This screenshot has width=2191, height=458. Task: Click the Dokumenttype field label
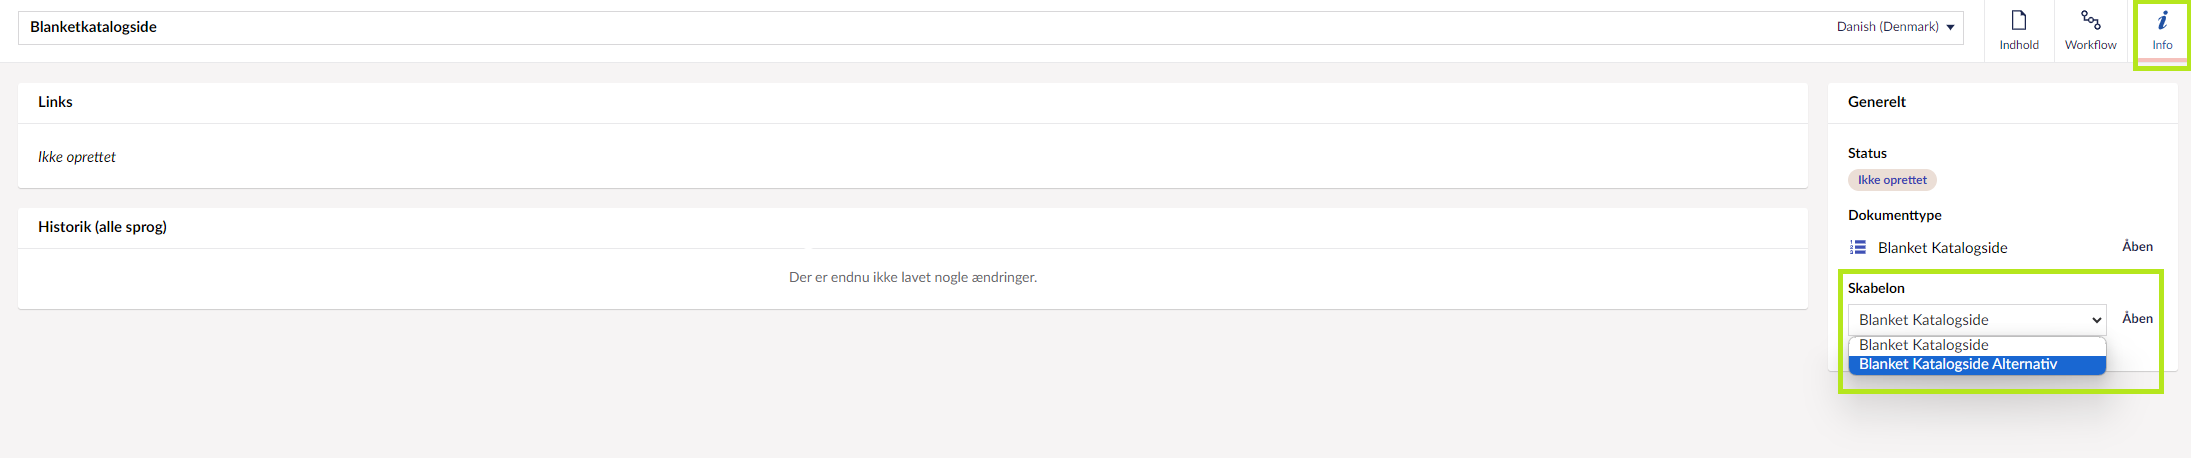(x=1894, y=215)
